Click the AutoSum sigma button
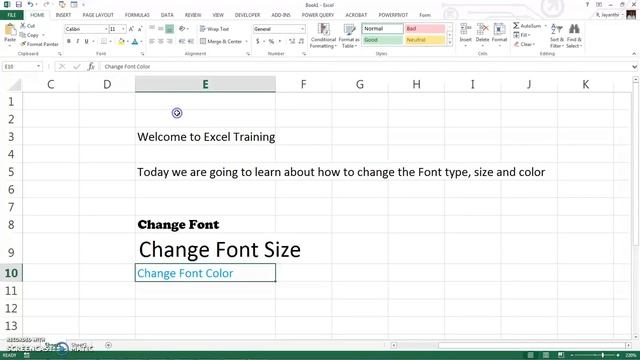This screenshot has height=360, width=640. point(527,26)
